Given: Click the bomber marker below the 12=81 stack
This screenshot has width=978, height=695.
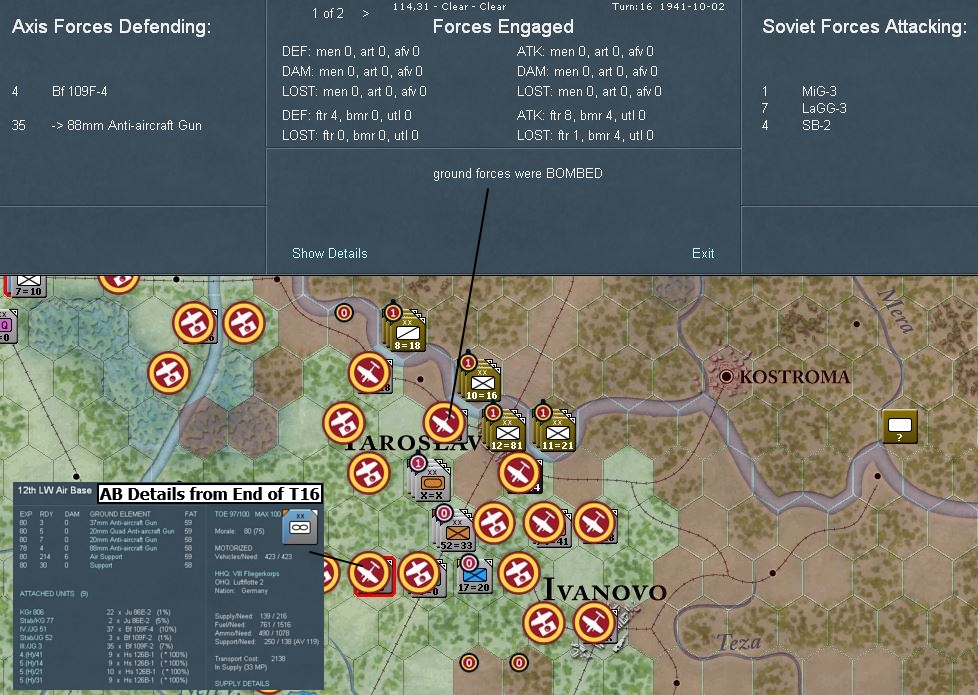Looking at the screenshot, I should point(519,473).
